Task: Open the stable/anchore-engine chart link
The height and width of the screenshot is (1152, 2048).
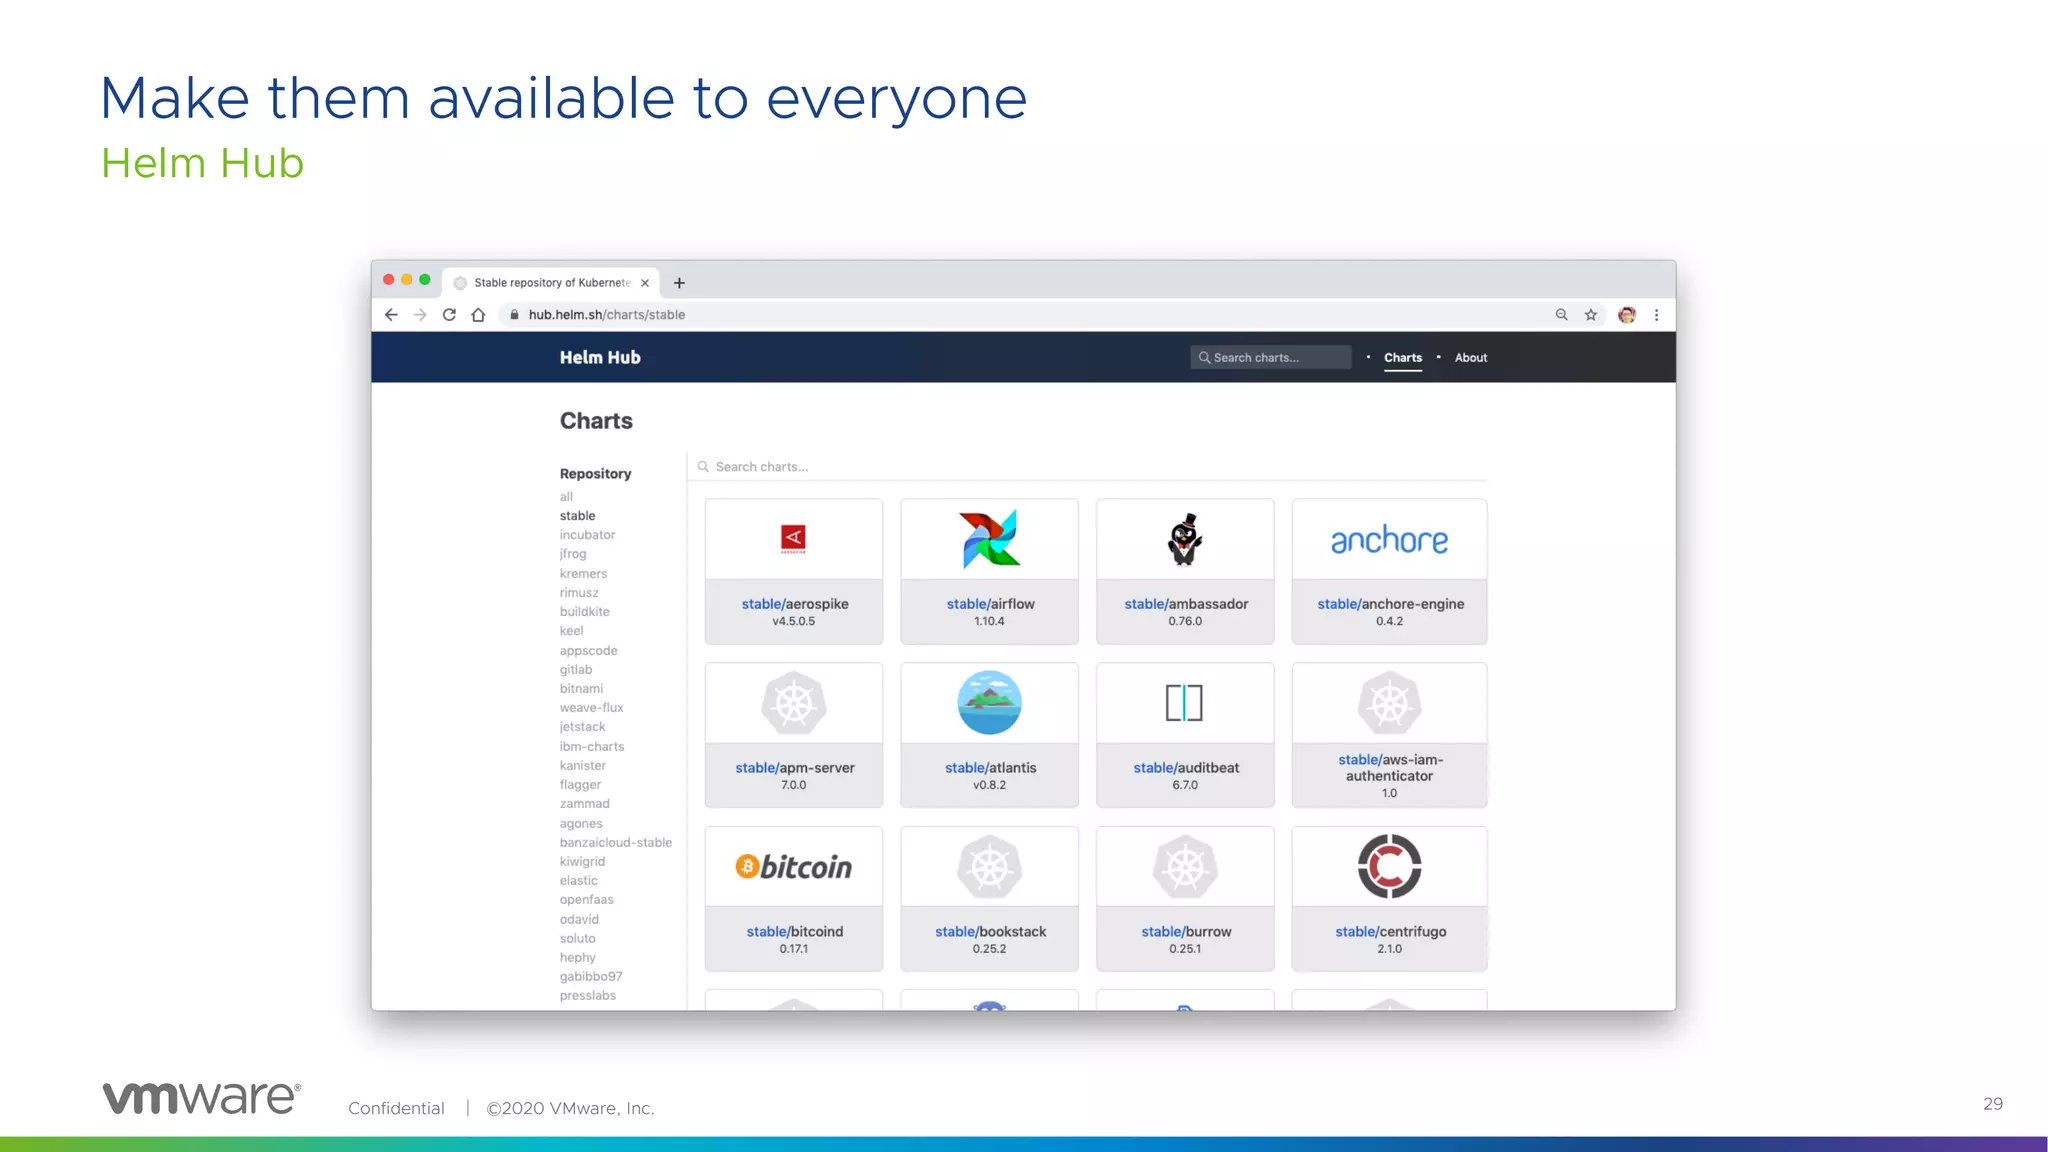Action: coord(1390,604)
